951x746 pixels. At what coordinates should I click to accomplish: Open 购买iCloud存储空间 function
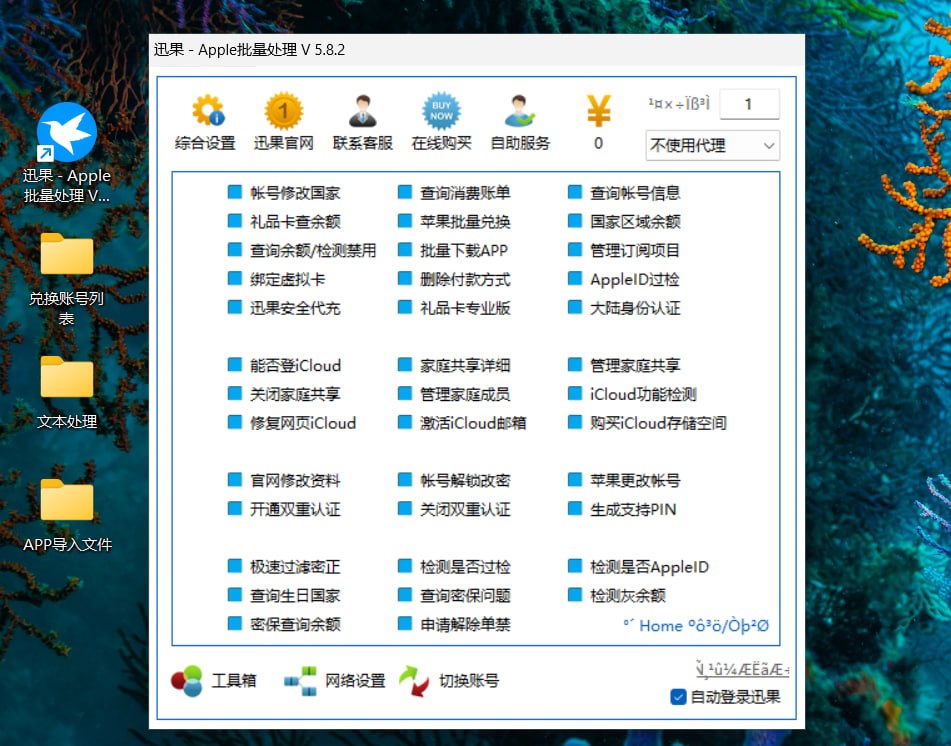(658, 423)
